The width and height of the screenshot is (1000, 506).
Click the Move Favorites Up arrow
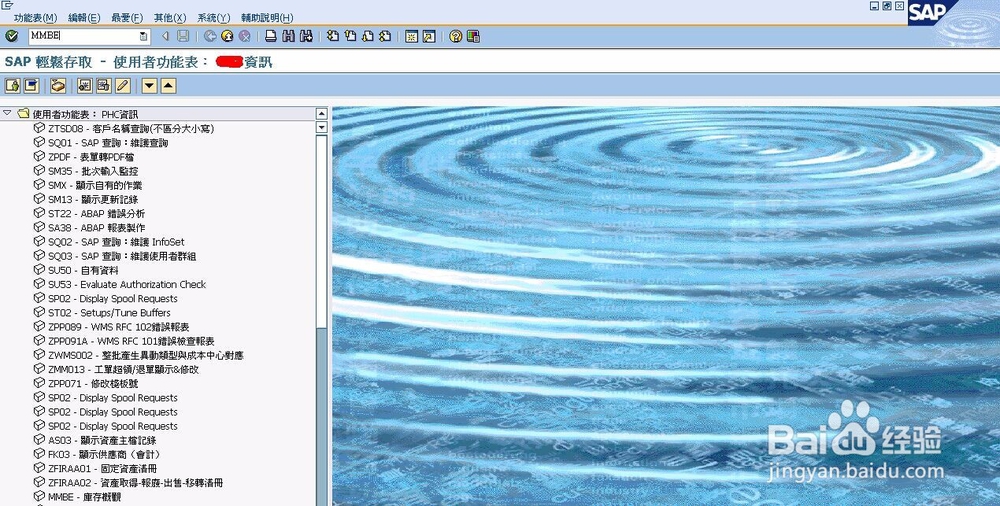tap(168, 86)
